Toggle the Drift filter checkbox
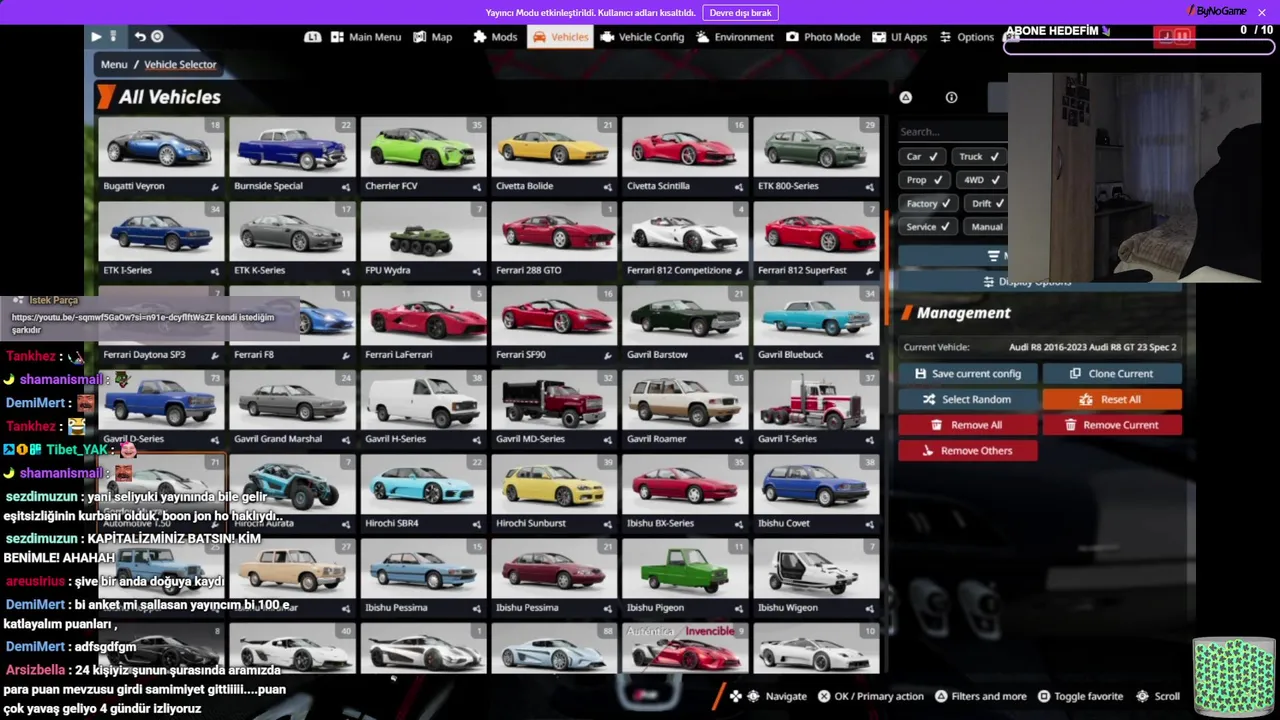The height and width of the screenshot is (720, 1280). [985, 203]
